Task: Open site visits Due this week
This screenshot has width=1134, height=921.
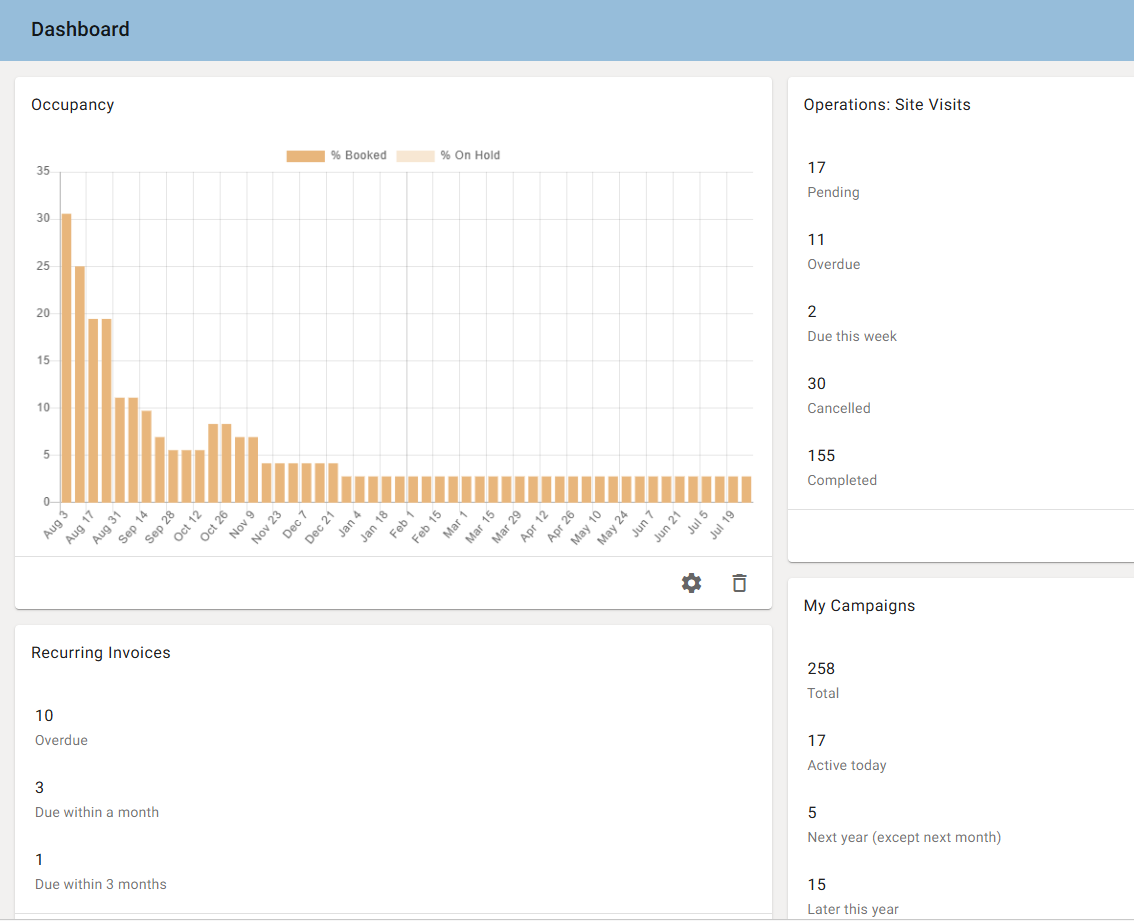Action: point(852,323)
